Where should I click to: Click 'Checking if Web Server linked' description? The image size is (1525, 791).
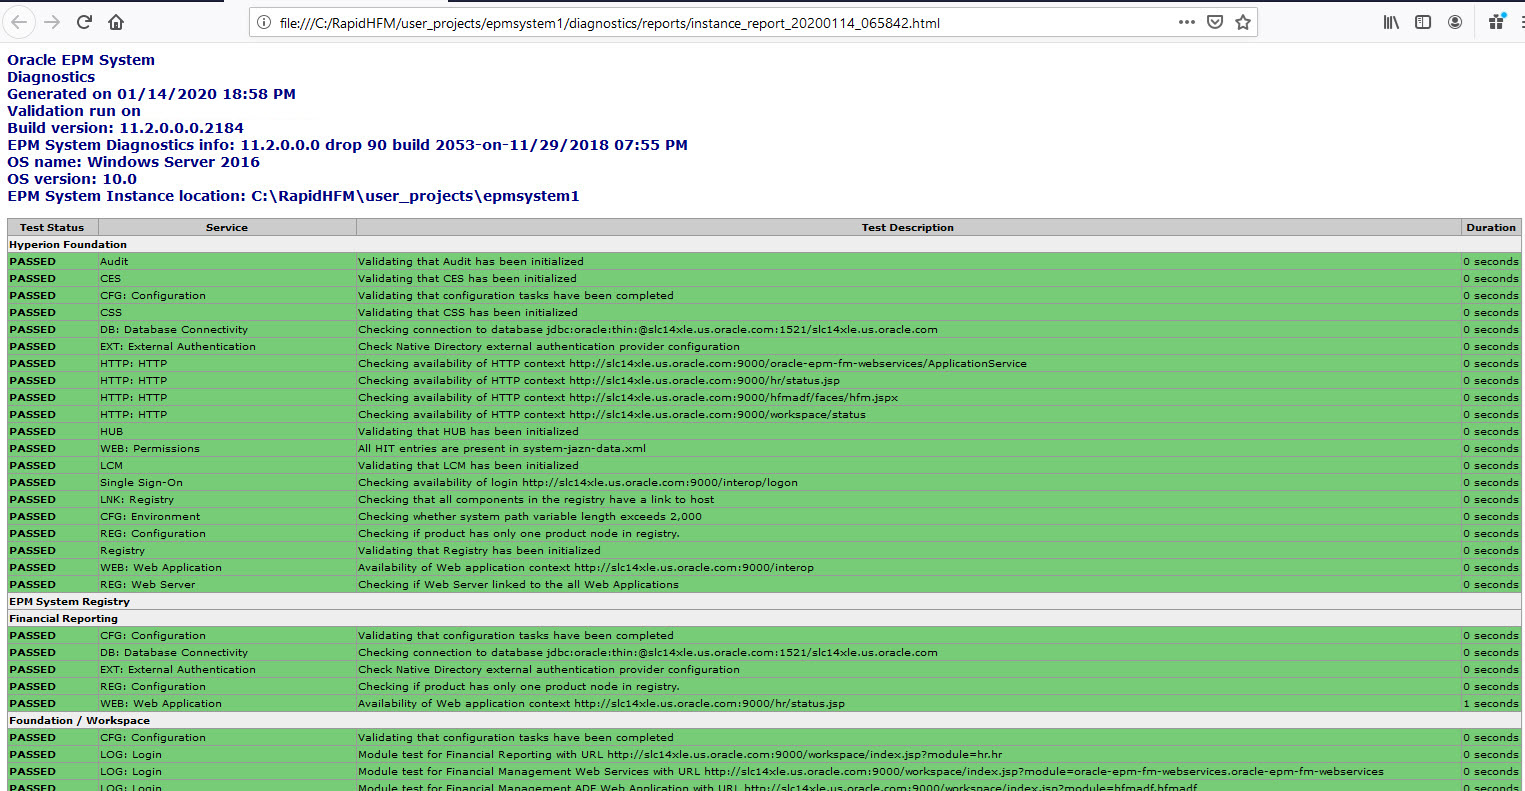tap(518, 584)
